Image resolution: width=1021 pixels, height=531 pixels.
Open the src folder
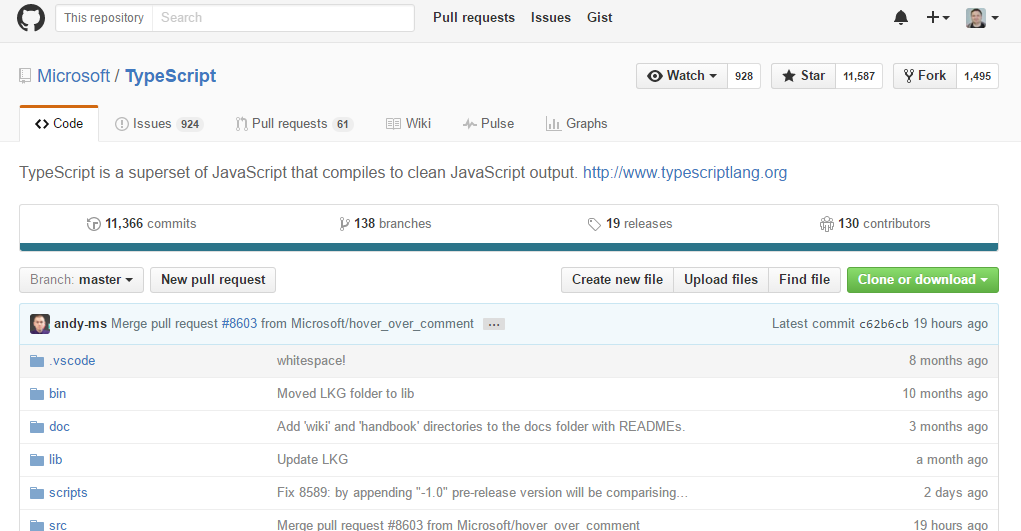pyautogui.click(x=57, y=525)
